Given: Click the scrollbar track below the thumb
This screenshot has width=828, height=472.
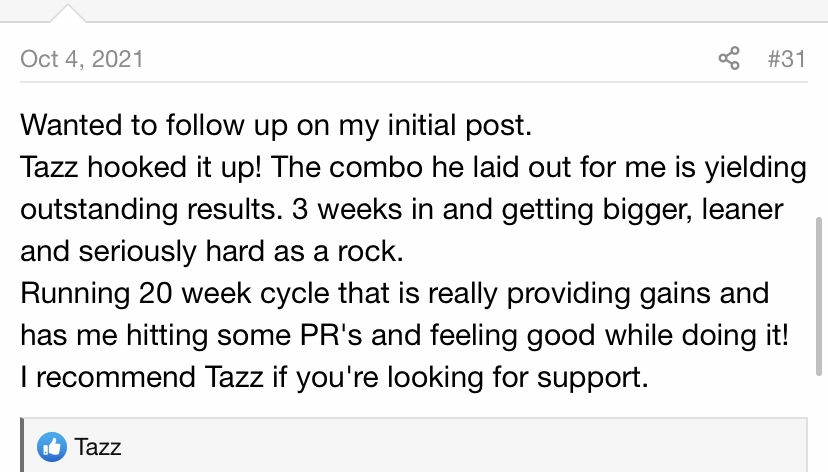Looking at the screenshot, I should tap(819, 422).
